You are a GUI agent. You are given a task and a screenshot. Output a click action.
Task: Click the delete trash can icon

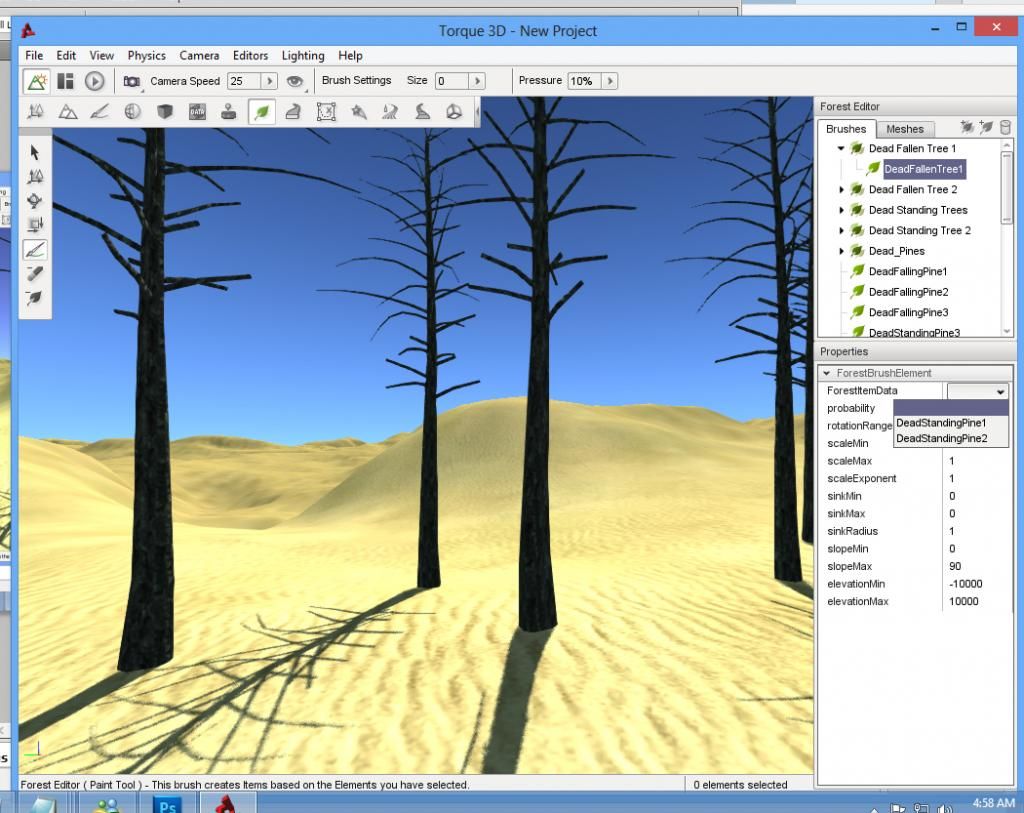click(x=1005, y=127)
